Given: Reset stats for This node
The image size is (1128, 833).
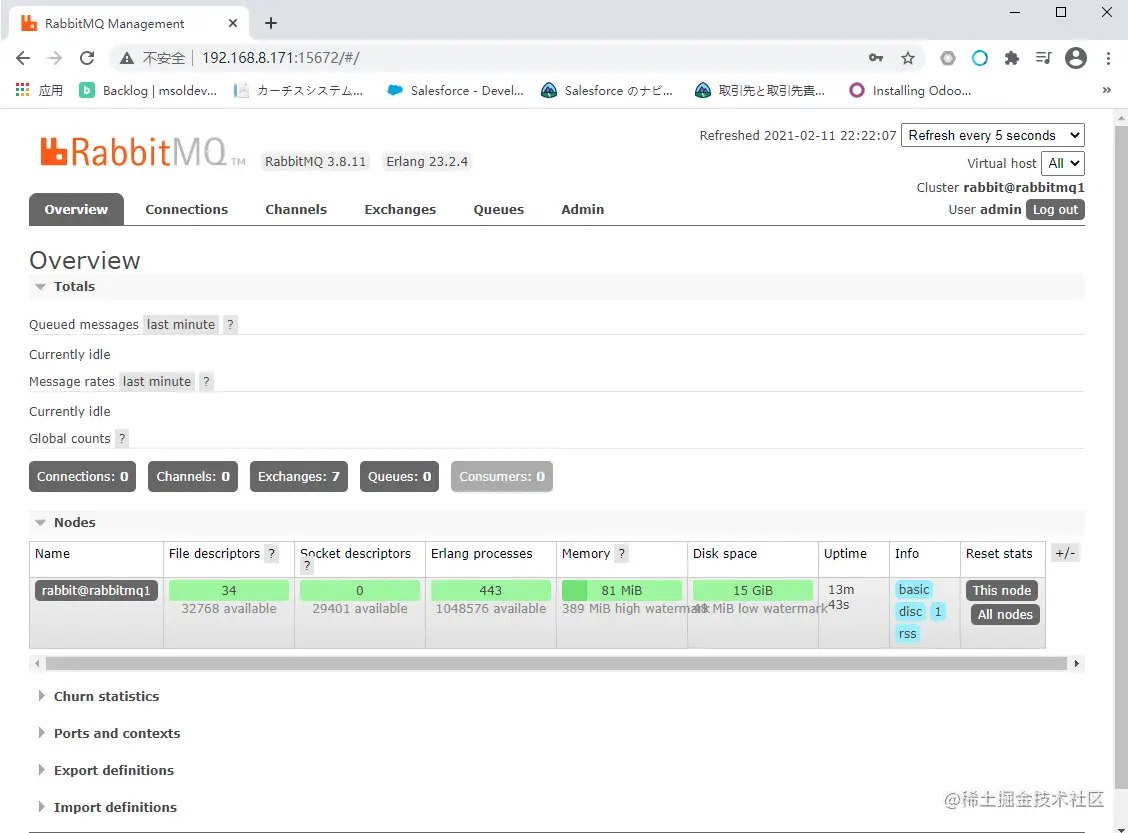Looking at the screenshot, I should [x=1001, y=591].
